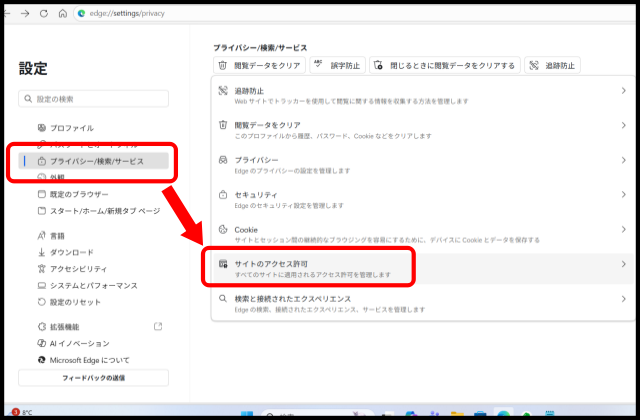Click external link icon beside 拡張機能
The image size is (640, 420).
pos(158,327)
